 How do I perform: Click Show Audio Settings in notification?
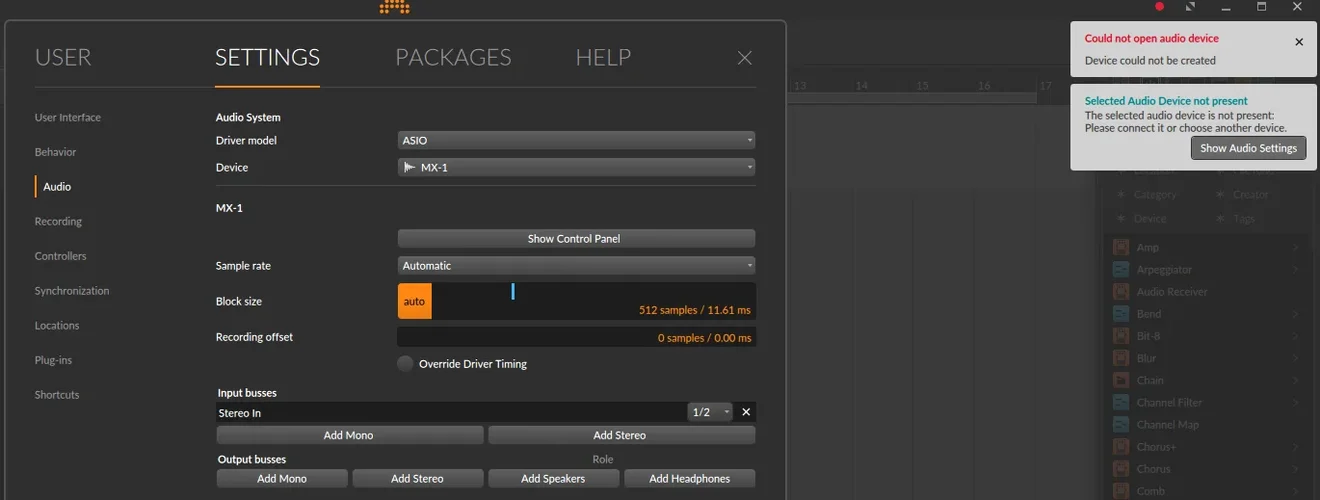[x=1248, y=148]
